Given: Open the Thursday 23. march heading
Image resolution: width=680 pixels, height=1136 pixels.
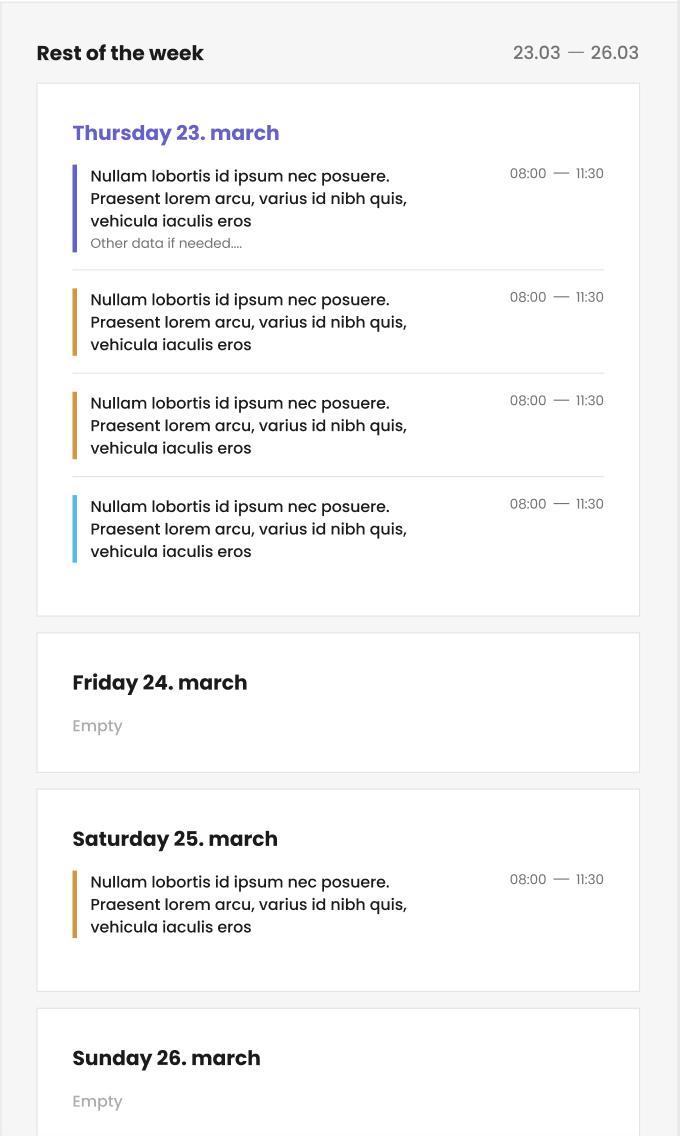Looking at the screenshot, I should 176,133.
